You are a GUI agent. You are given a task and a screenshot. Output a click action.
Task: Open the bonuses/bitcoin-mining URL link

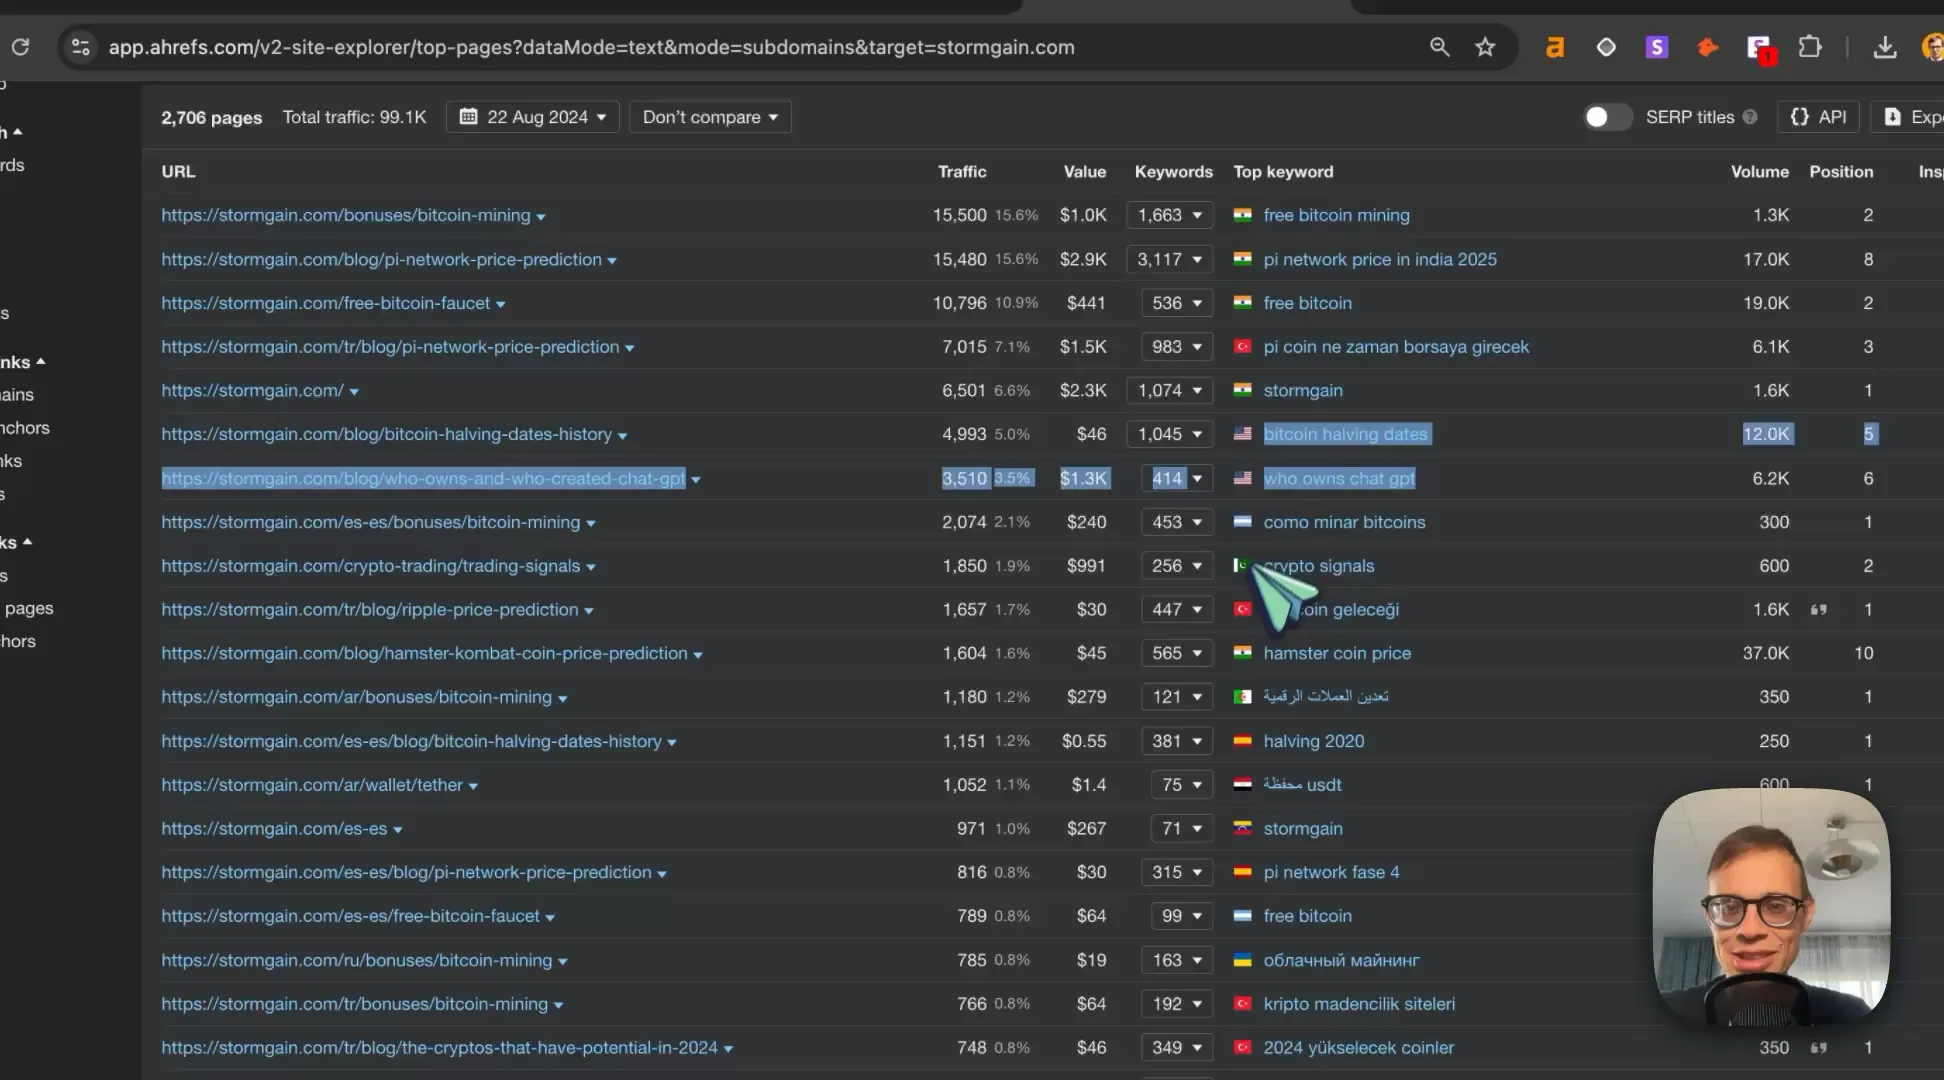(x=346, y=215)
